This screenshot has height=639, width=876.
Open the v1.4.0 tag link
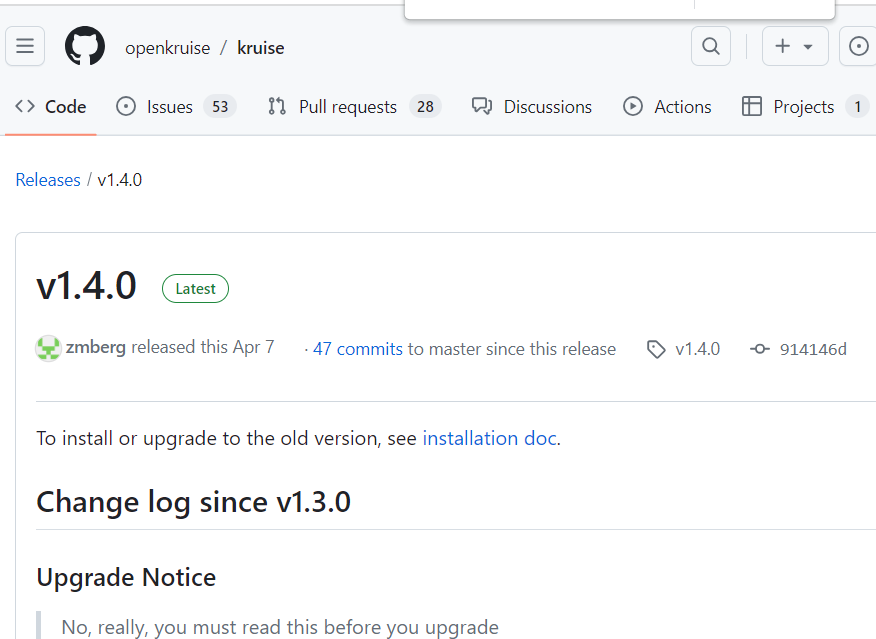pyautogui.click(x=697, y=349)
